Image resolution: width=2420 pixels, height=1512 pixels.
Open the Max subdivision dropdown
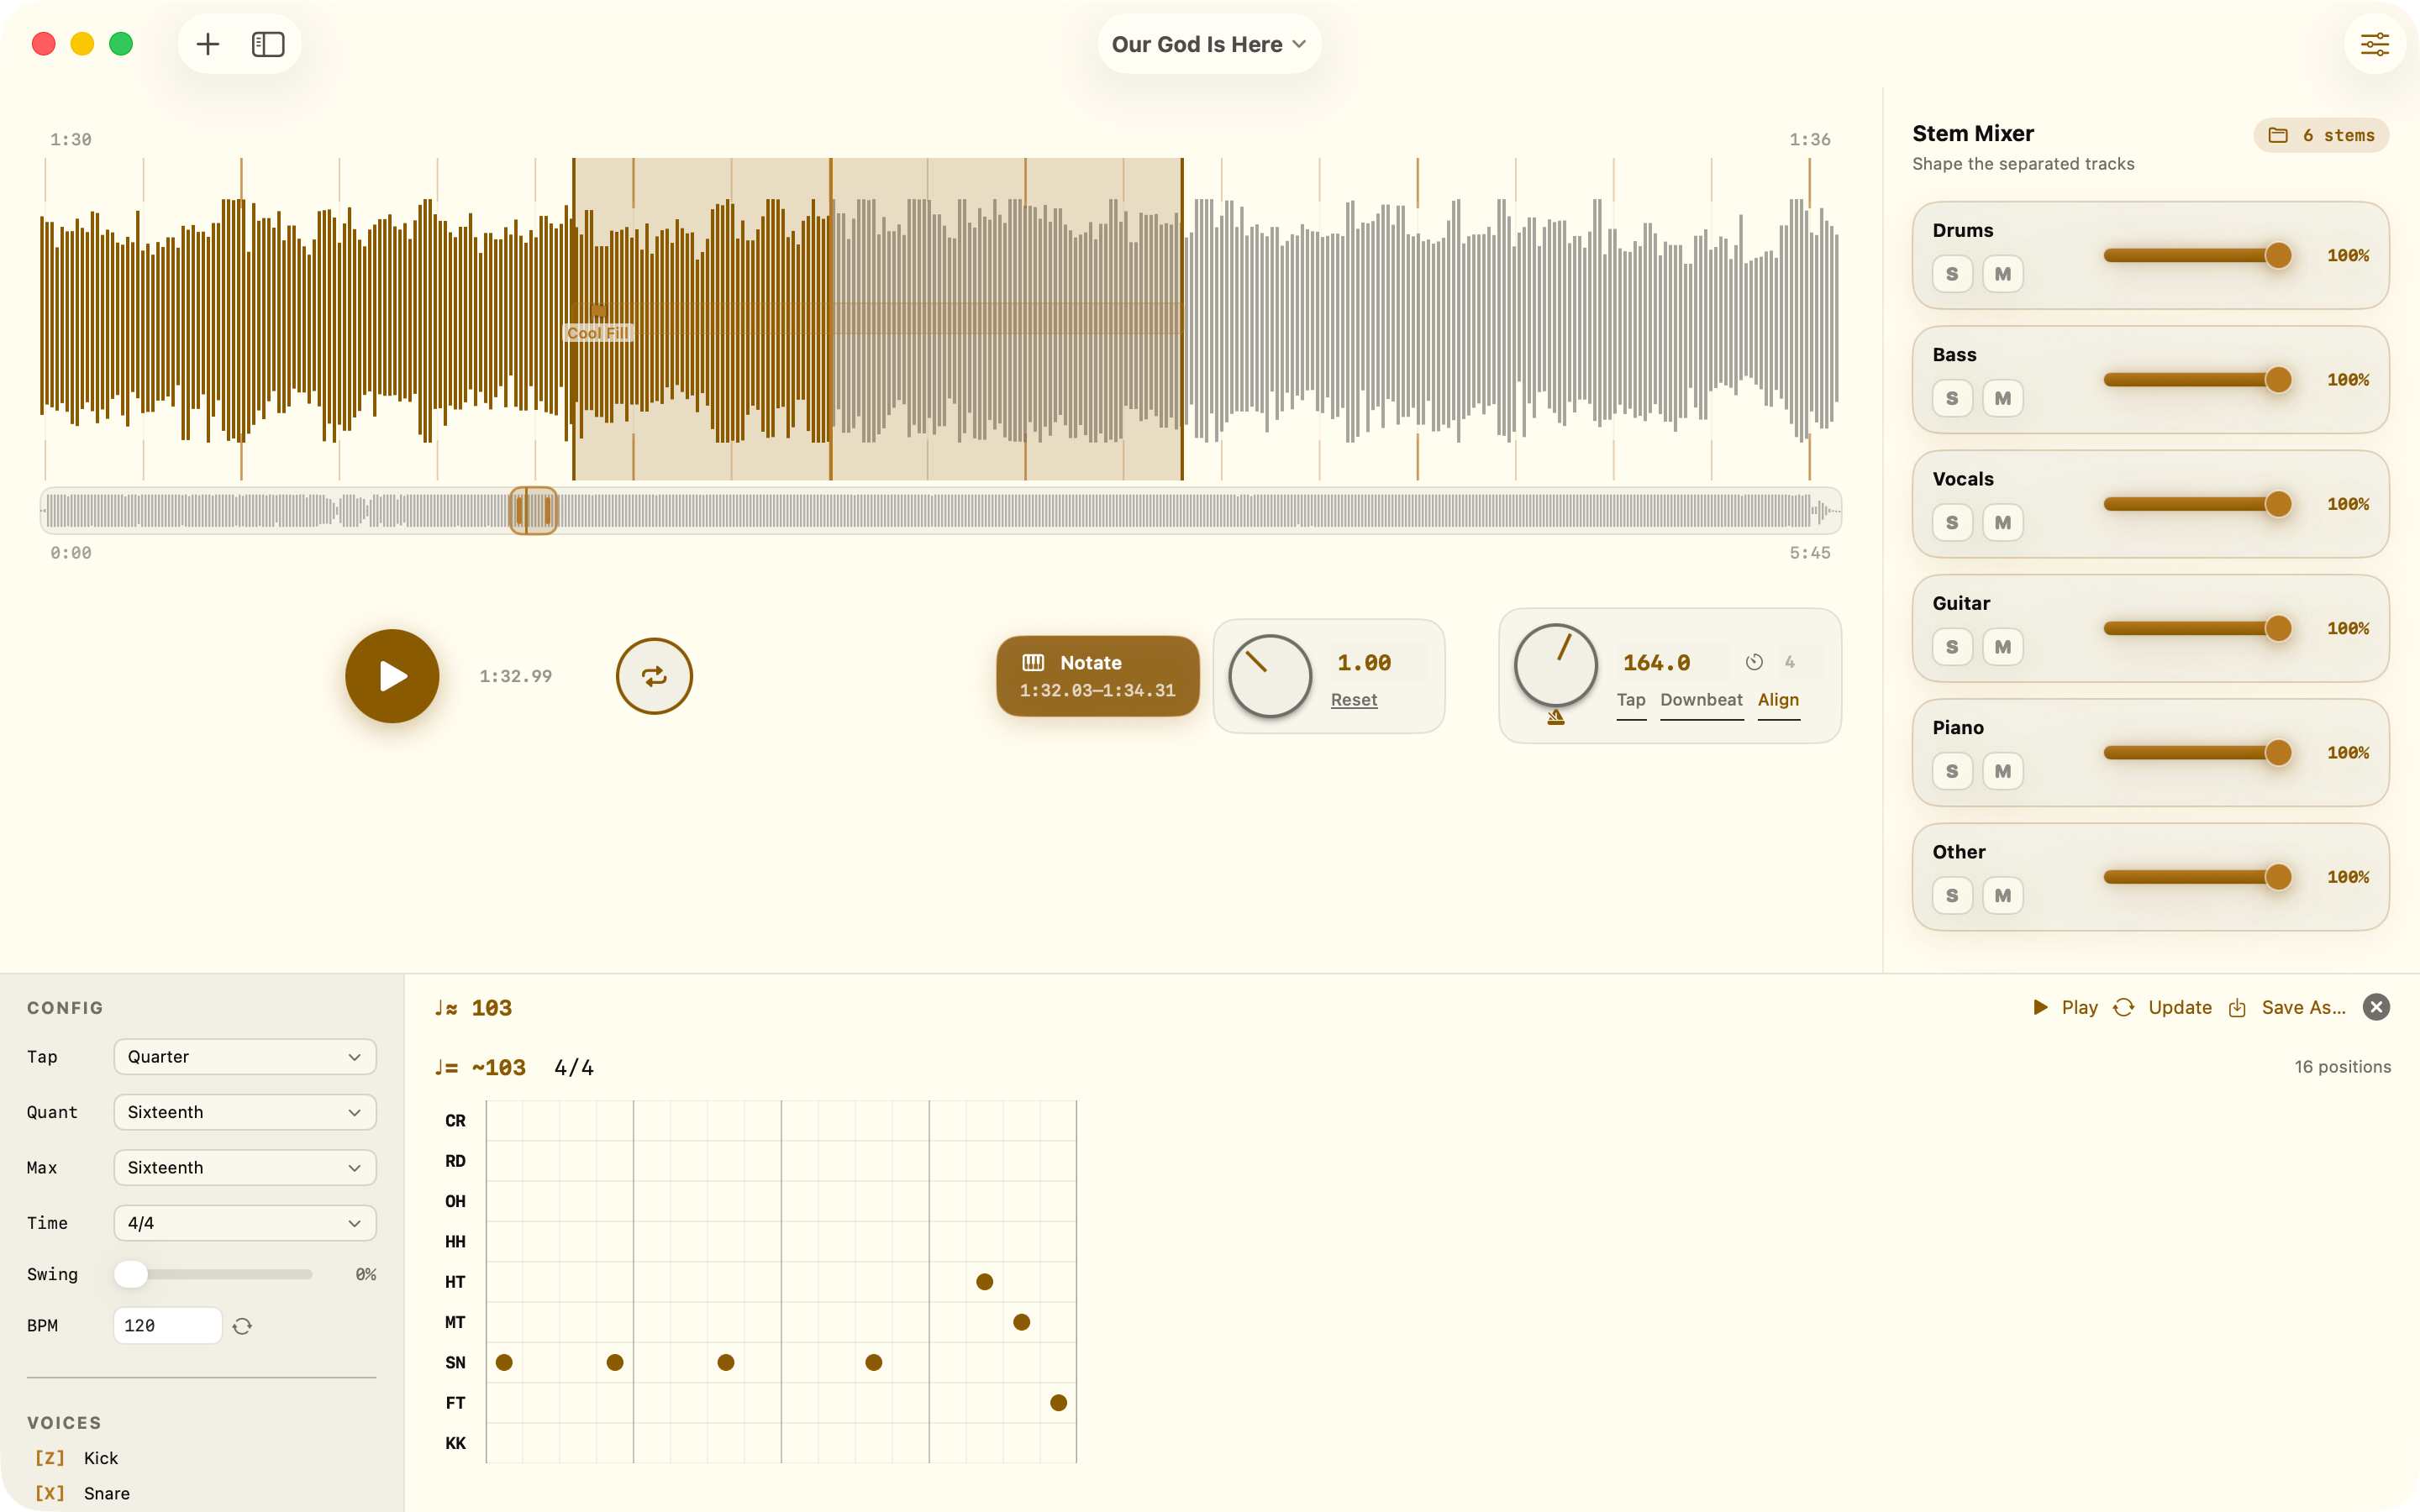(245, 1167)
